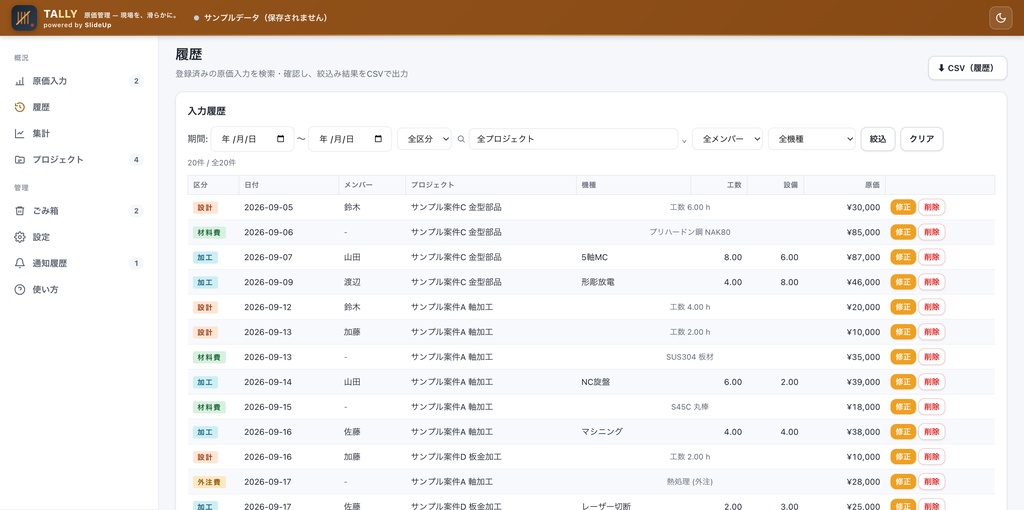
Task: Click 修正 for 熱処理 (外注) row
Action: (x=903, y=481)
